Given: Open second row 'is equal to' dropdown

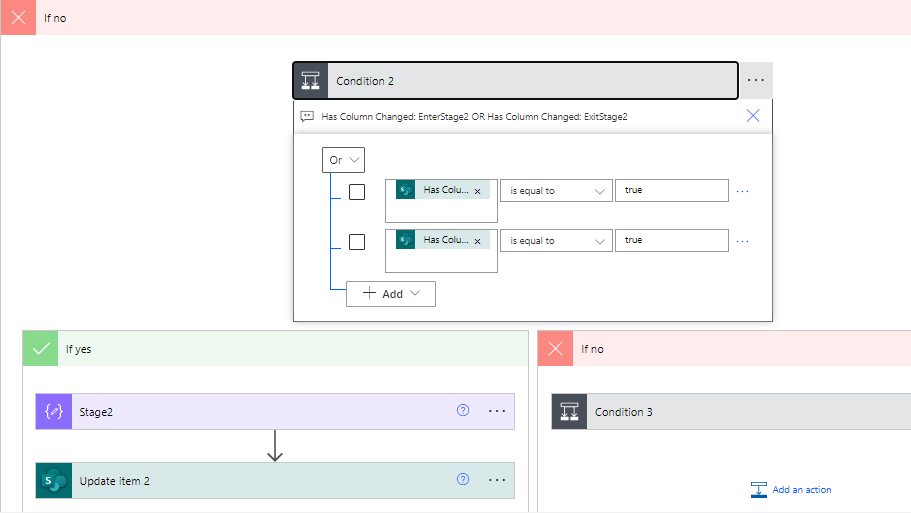Looking at the screenshot, I should click(556, 241).
